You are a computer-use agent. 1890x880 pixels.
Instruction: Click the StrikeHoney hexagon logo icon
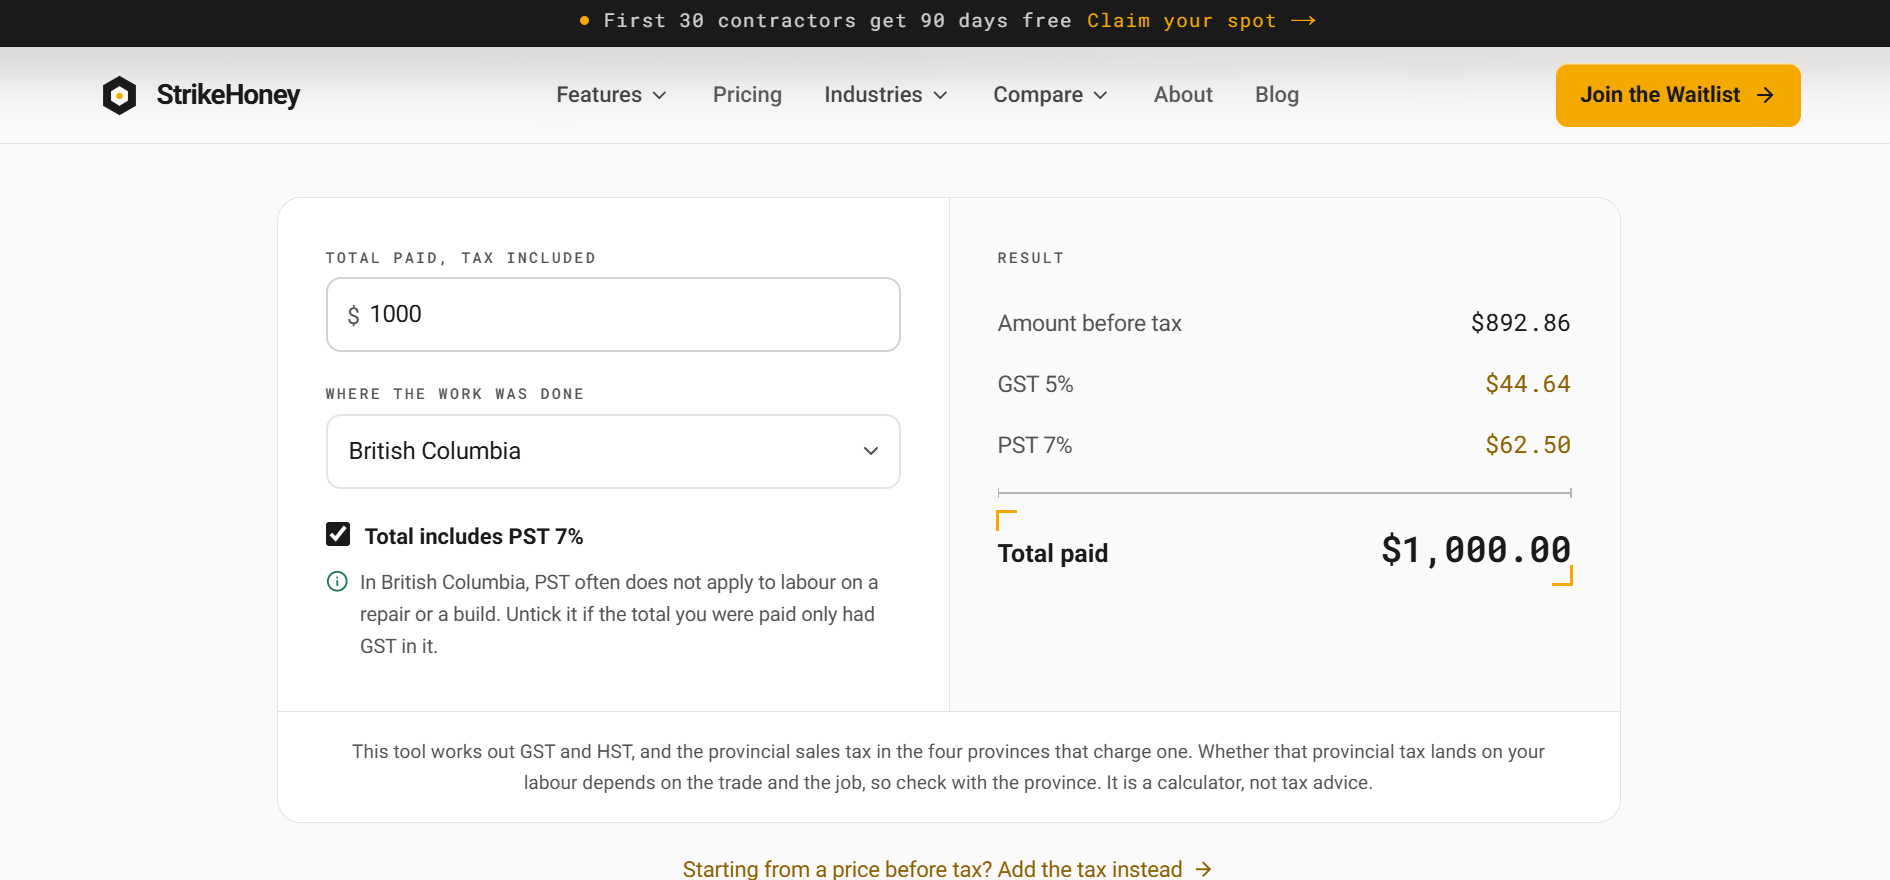(119, 95)
